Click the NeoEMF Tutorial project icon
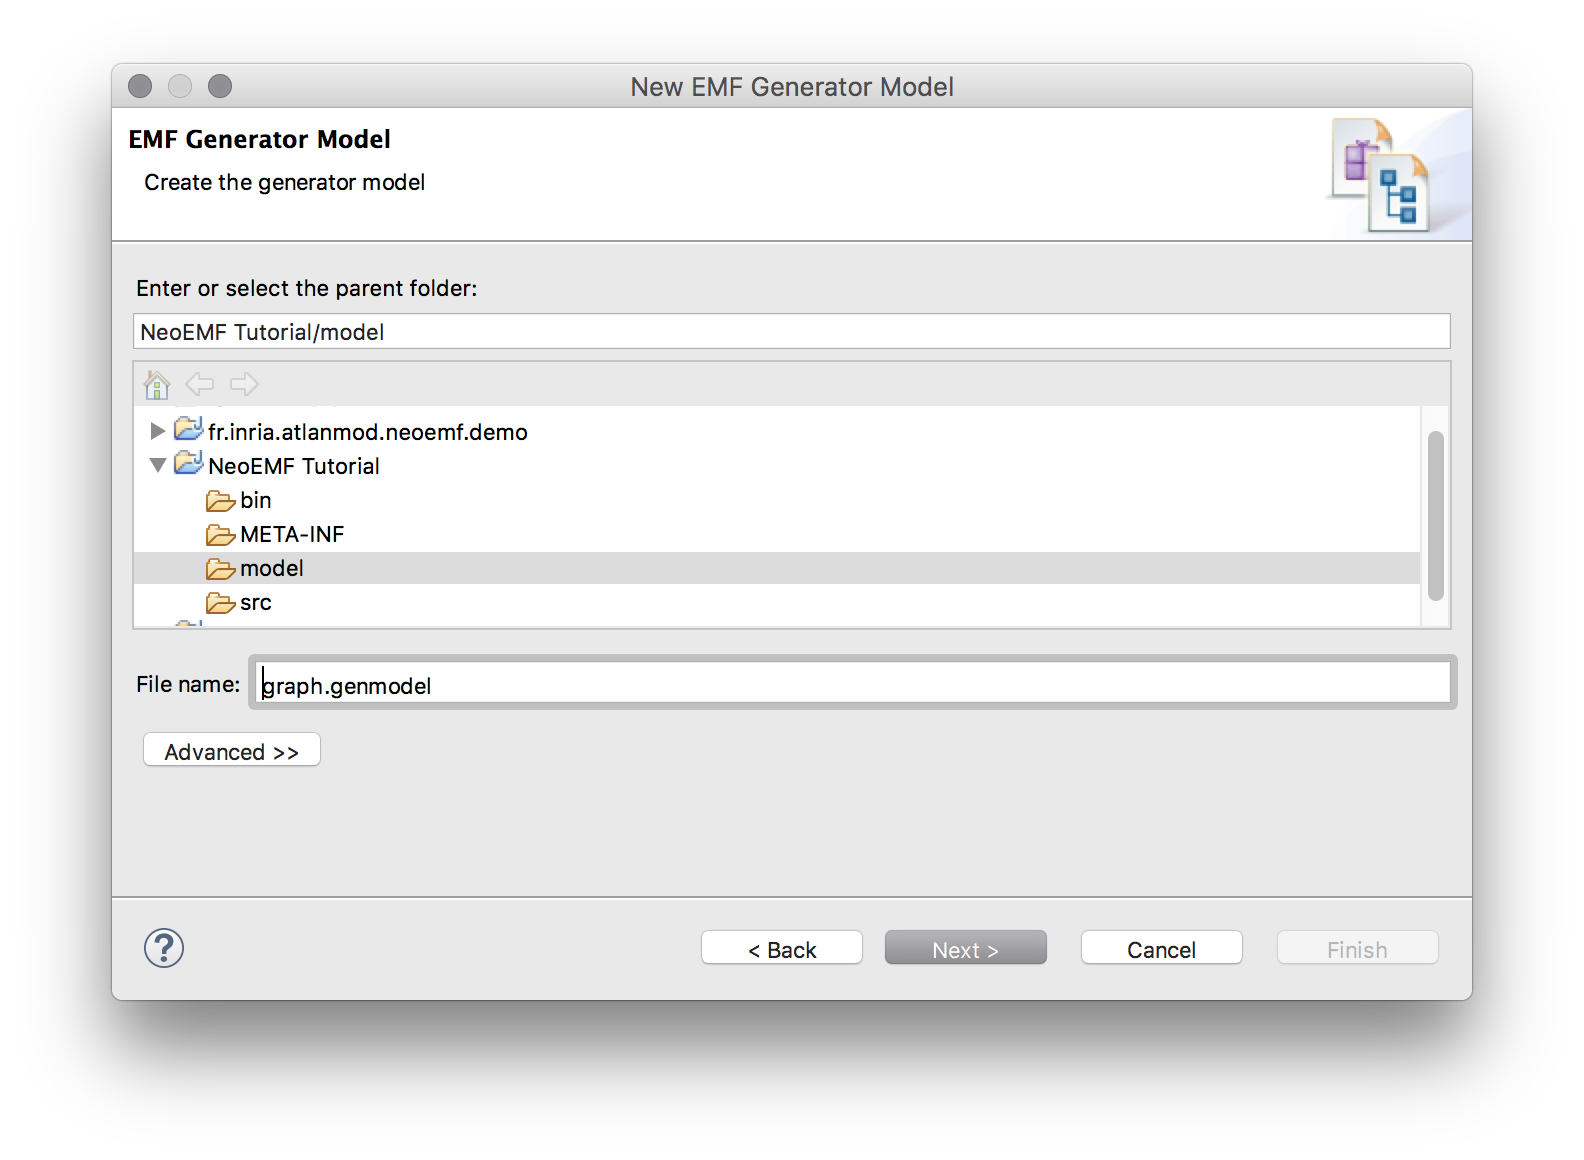The width and height of the screenshot is (1584, 1160). tap(188, 465)
